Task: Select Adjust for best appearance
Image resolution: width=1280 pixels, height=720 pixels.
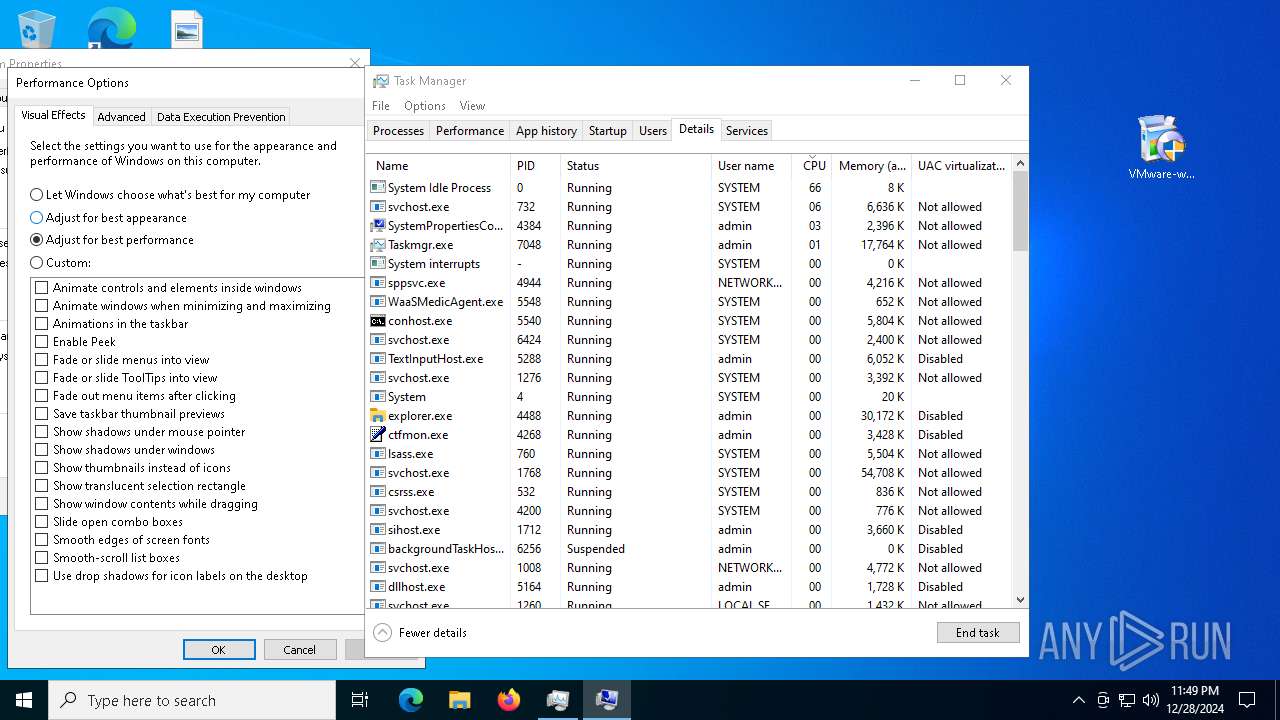Action: 108,218
